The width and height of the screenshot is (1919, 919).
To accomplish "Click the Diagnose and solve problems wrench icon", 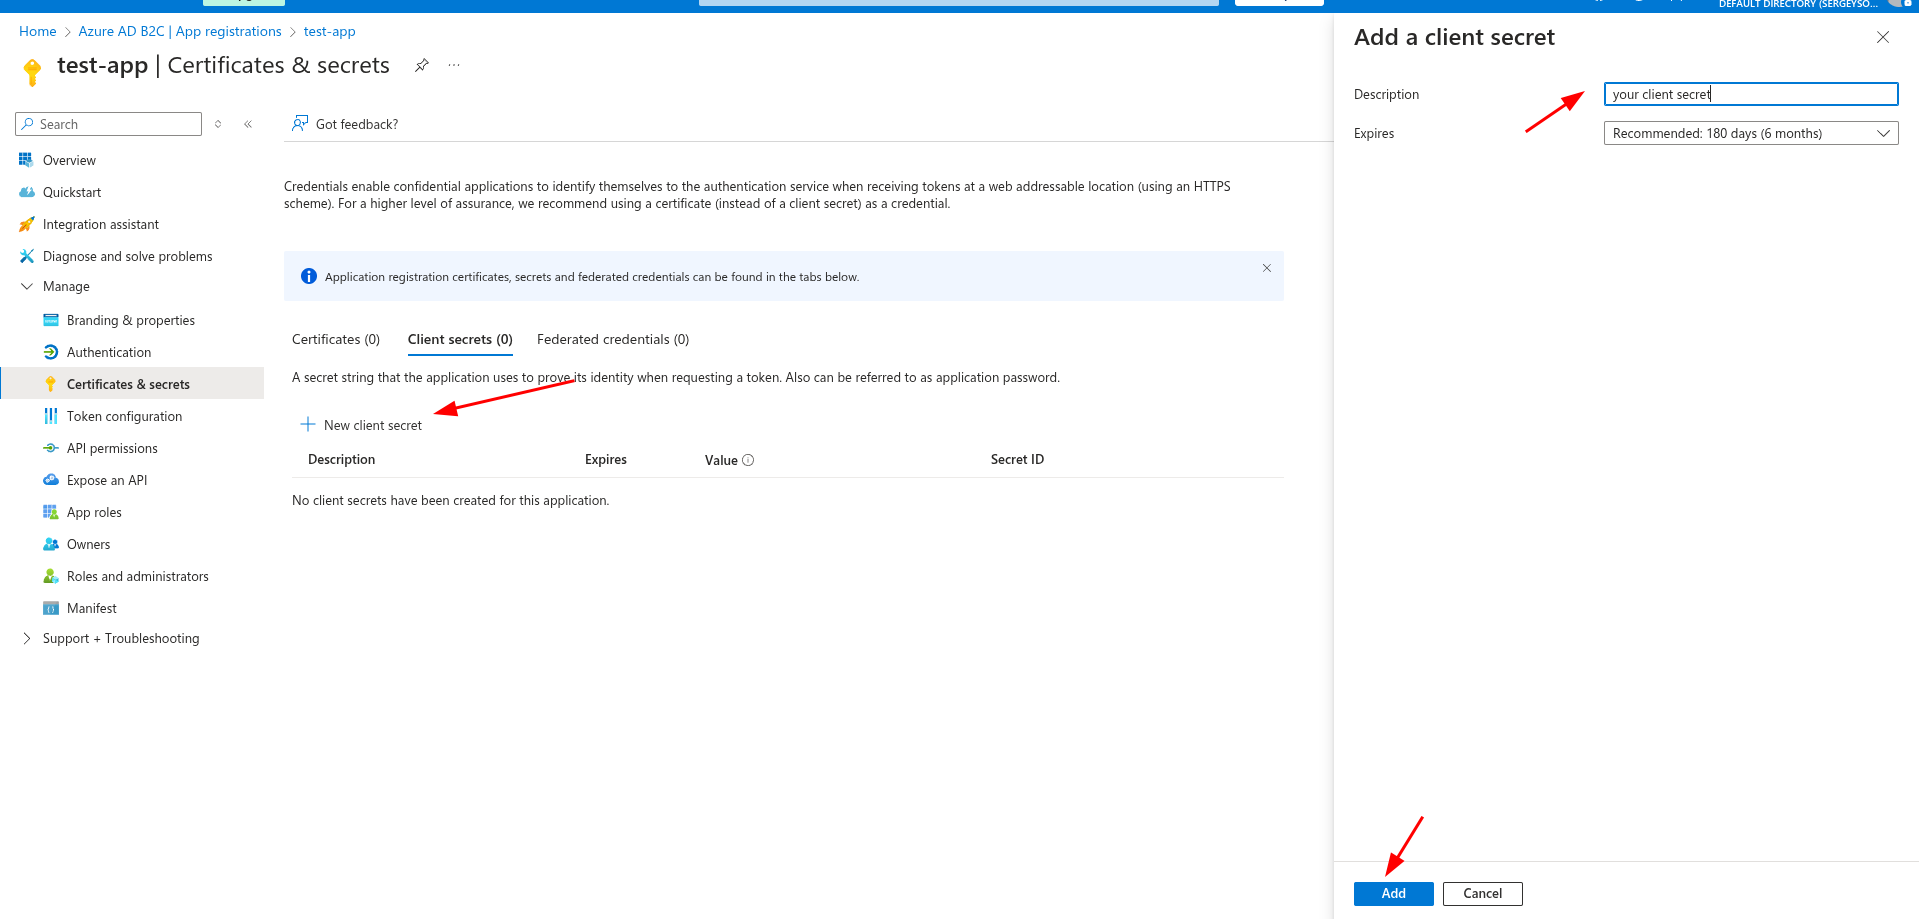I will click(27, 256).
